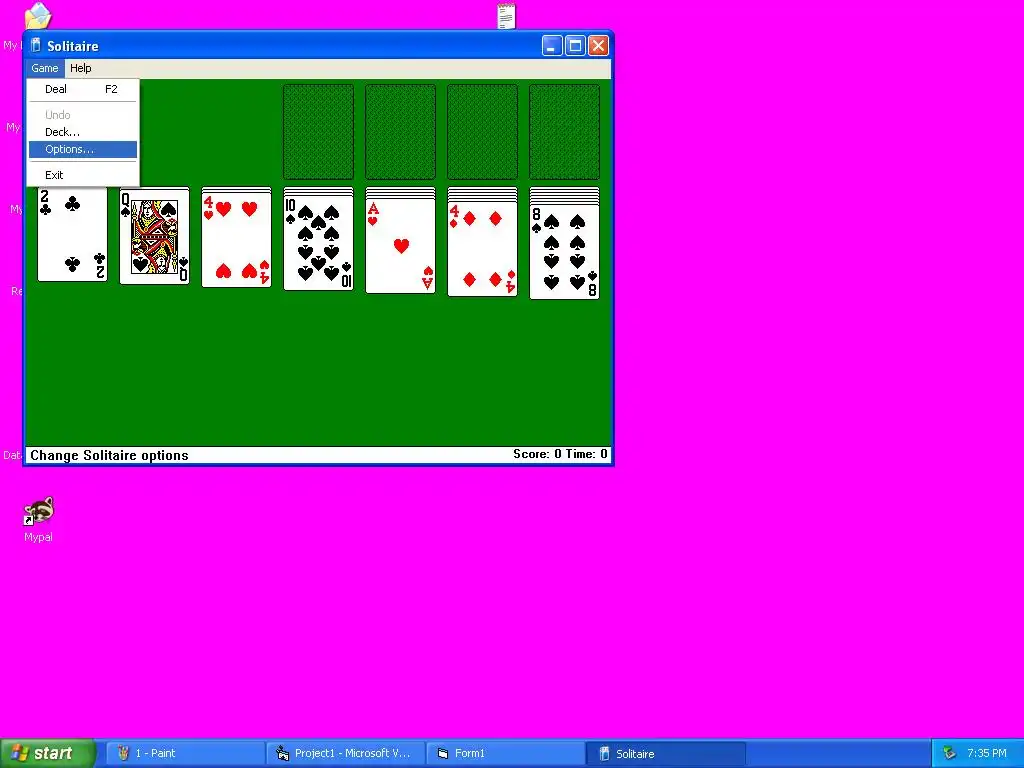Click the ace of hearts card

click(x=400, y=246)
